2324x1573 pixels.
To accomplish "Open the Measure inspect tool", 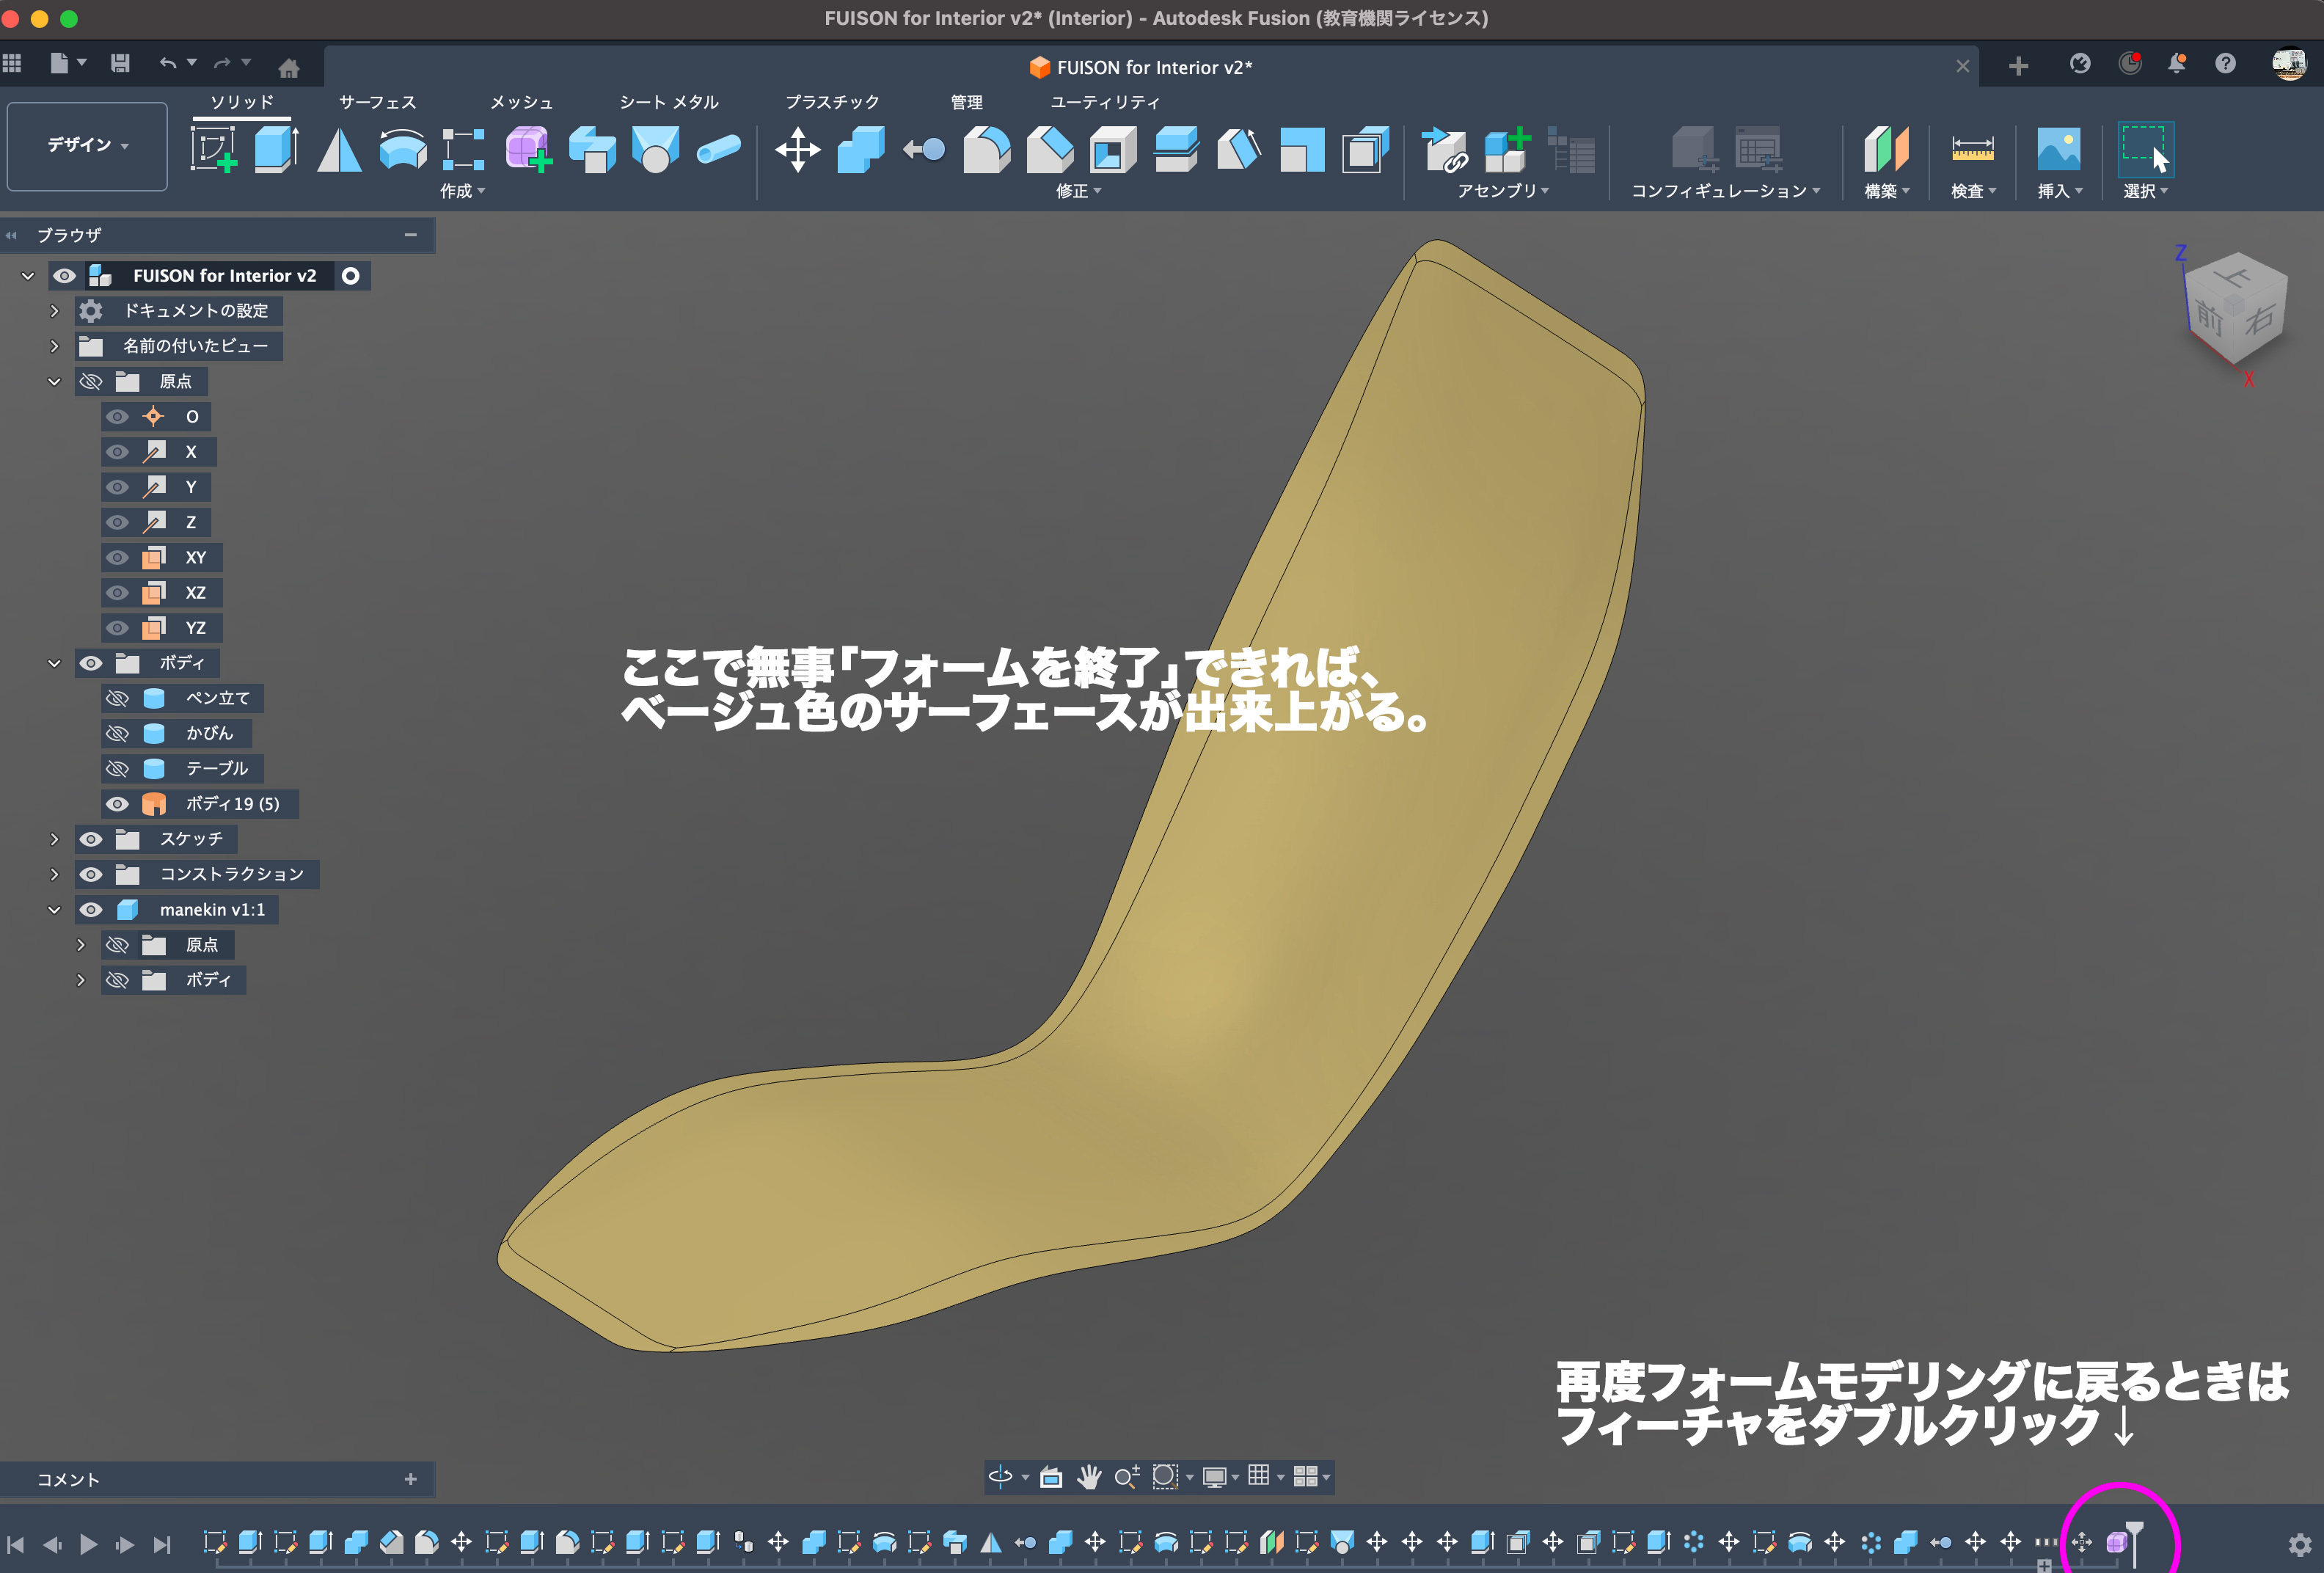I will (1972, 150).
